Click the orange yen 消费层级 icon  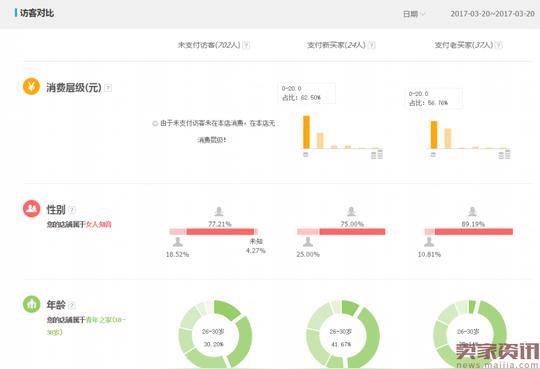point(31,86)
